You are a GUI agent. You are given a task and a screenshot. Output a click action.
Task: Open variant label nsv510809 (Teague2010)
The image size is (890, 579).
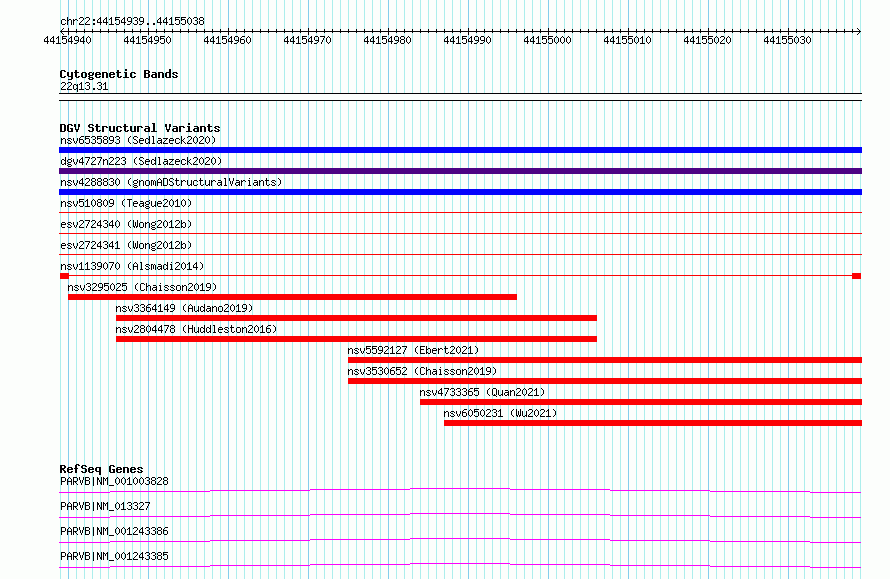pyautogui.click(x=126, y=203)
